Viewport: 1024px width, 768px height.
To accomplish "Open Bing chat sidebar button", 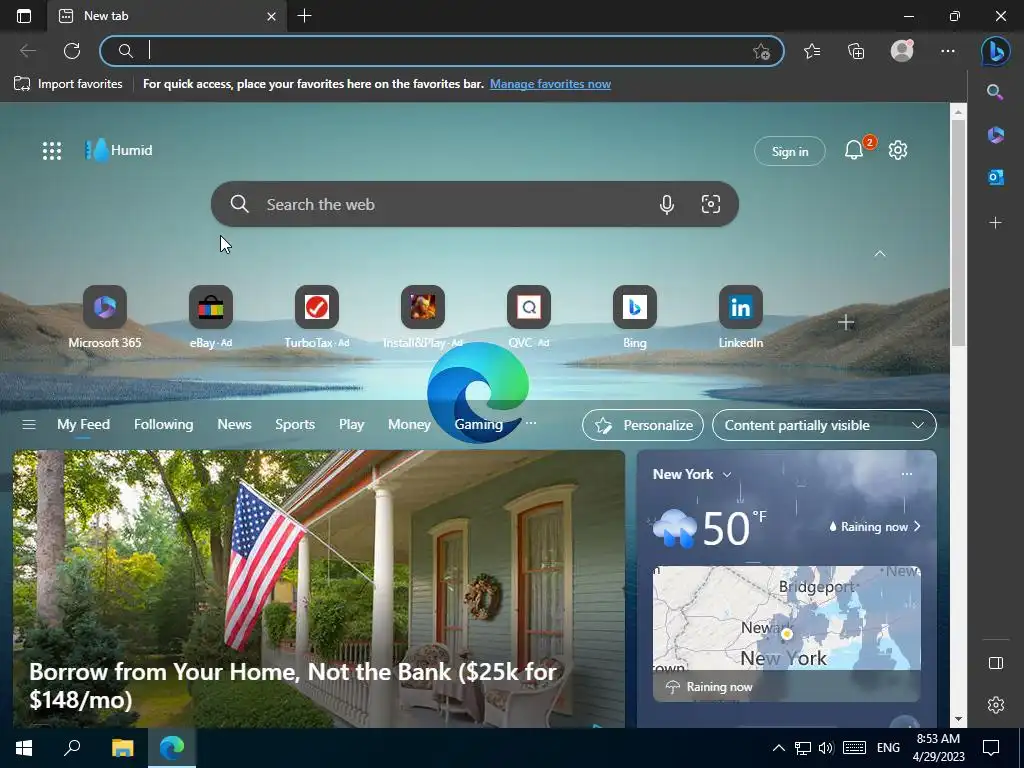I will click(x=995, y=51).
